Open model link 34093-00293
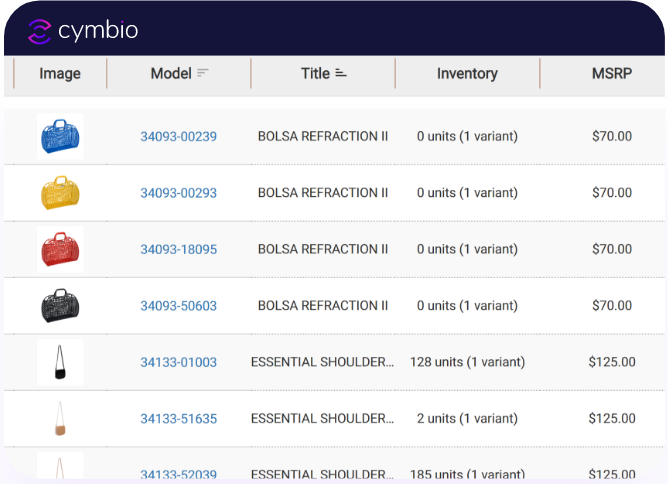This screenshot has width=668, height=484. coord(178,193)
